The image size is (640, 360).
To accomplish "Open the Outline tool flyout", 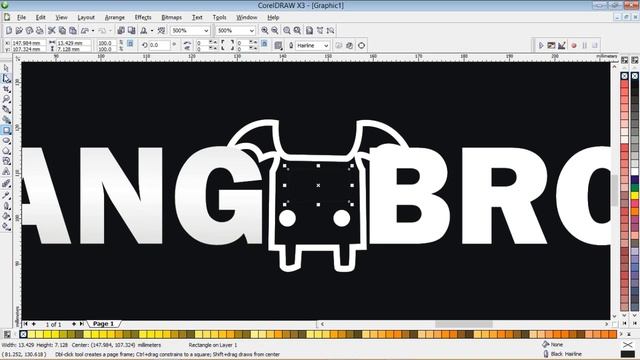I will [6, 206].
